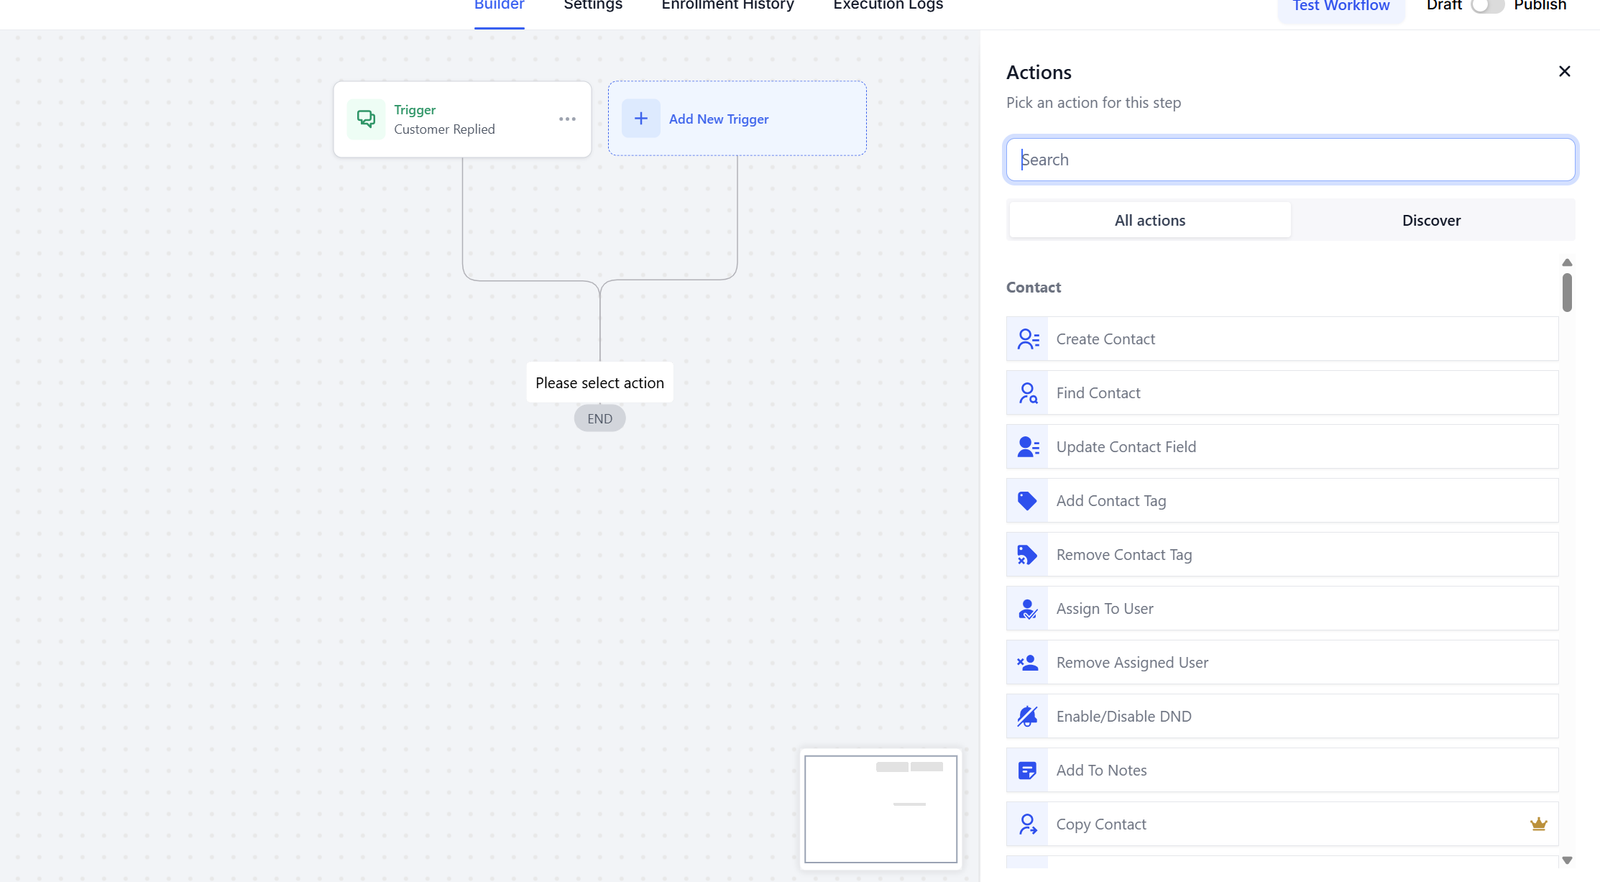Close the Actions panel
1600x882 pixels.
(1564, 71)
